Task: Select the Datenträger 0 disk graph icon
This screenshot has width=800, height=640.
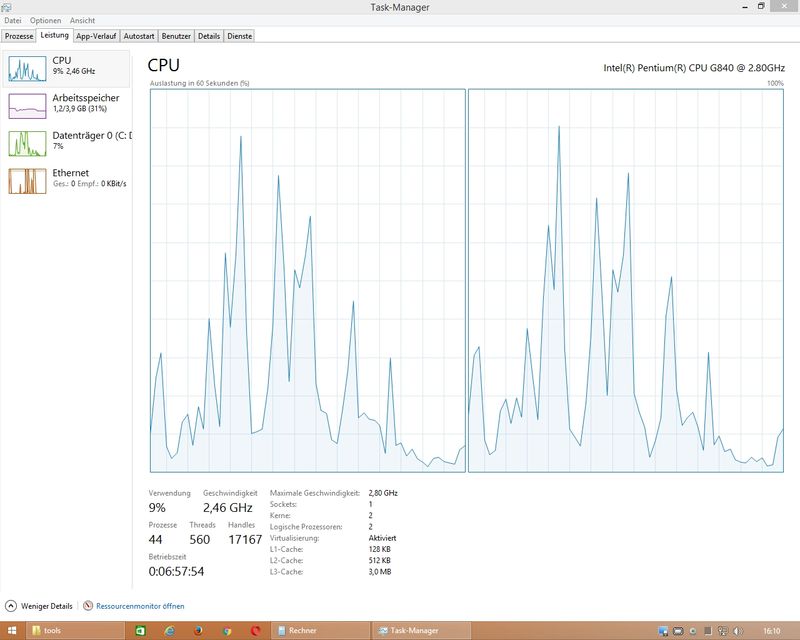Action: click(27, 143)
